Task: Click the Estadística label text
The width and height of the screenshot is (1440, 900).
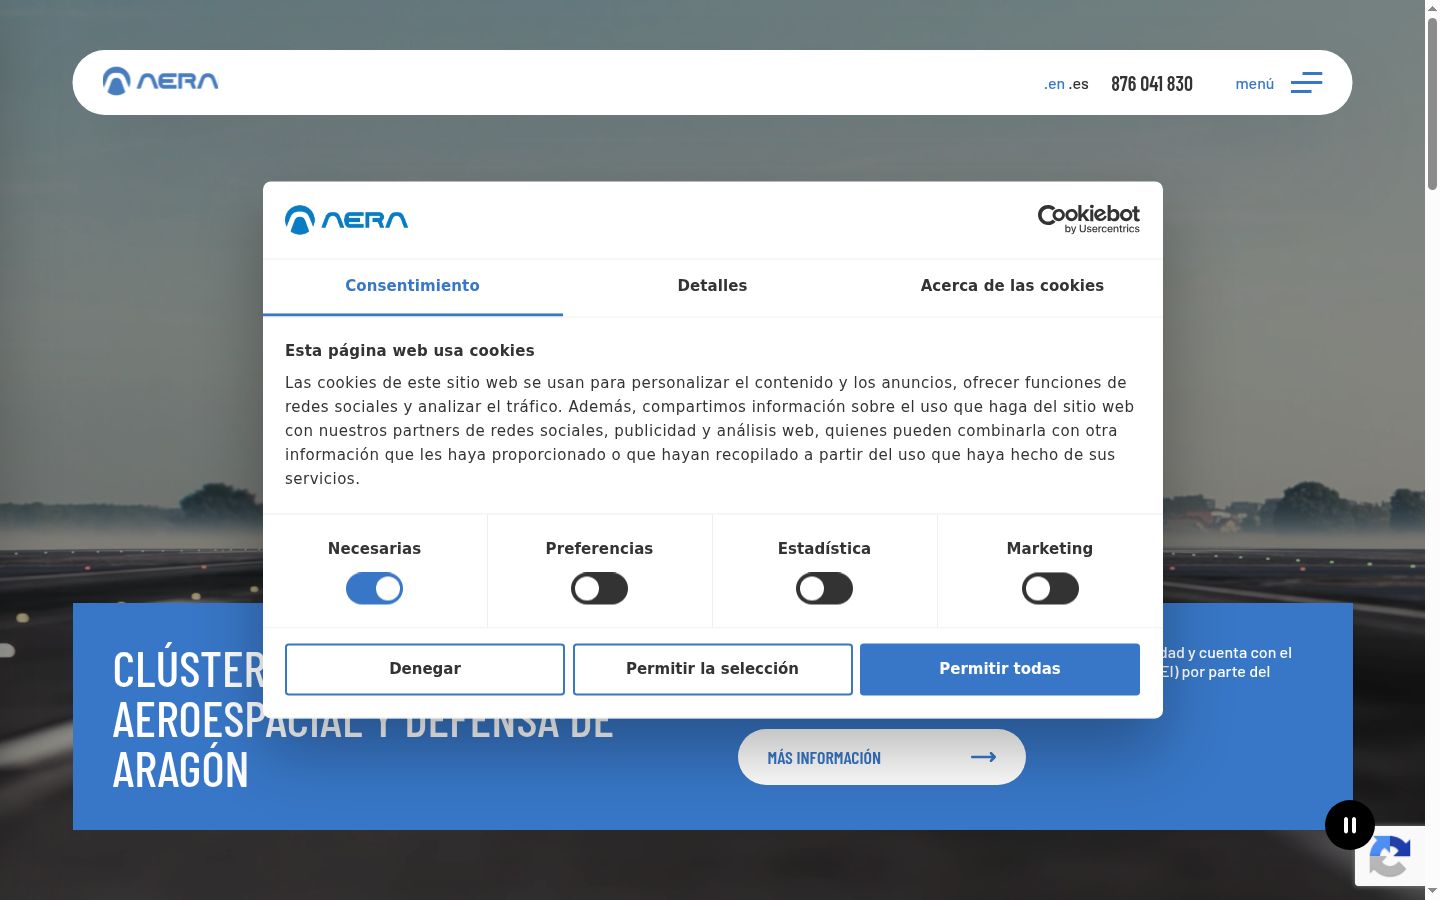Action: 824,549
